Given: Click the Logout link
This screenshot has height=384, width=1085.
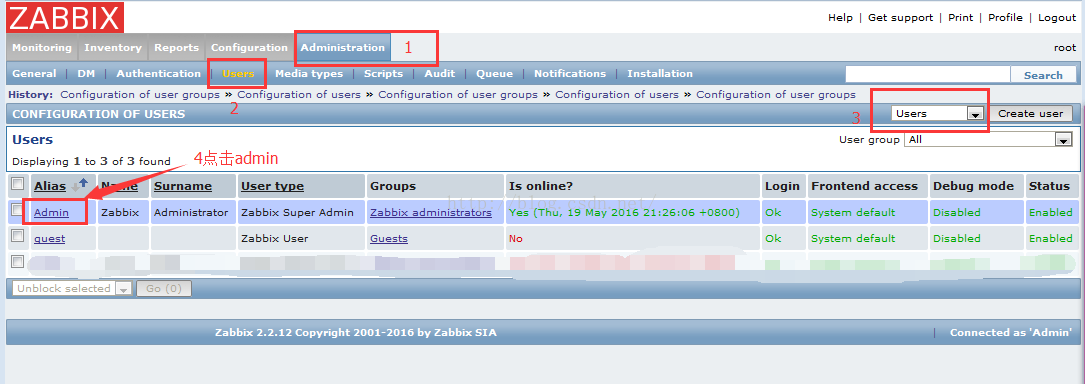Looking at the screenshot, I should point(1057,17).
